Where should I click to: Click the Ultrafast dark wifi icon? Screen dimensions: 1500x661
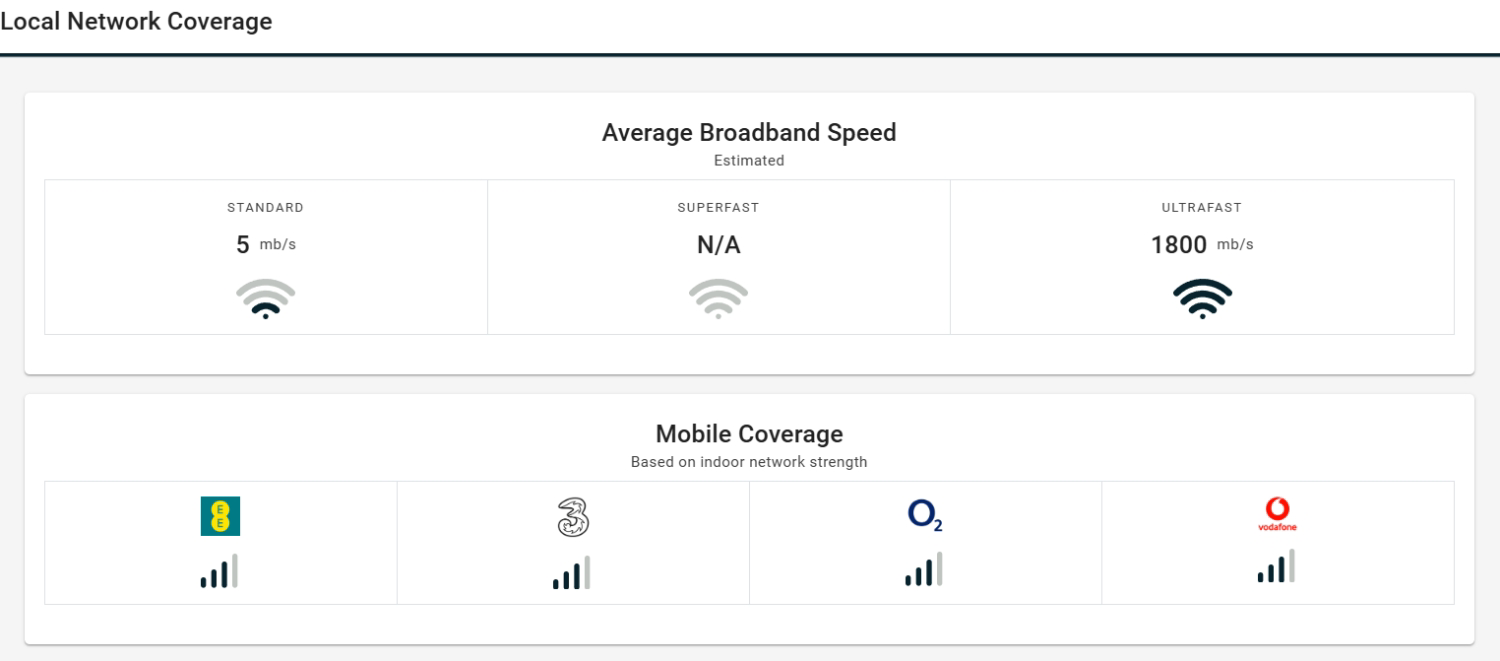point(1202,299)
